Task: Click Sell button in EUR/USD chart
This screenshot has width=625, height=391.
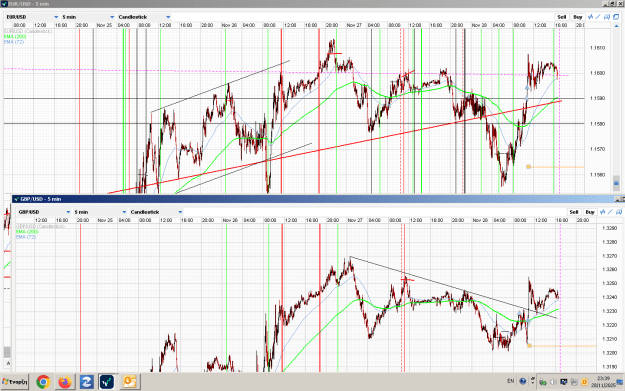Action: point(562,17)
